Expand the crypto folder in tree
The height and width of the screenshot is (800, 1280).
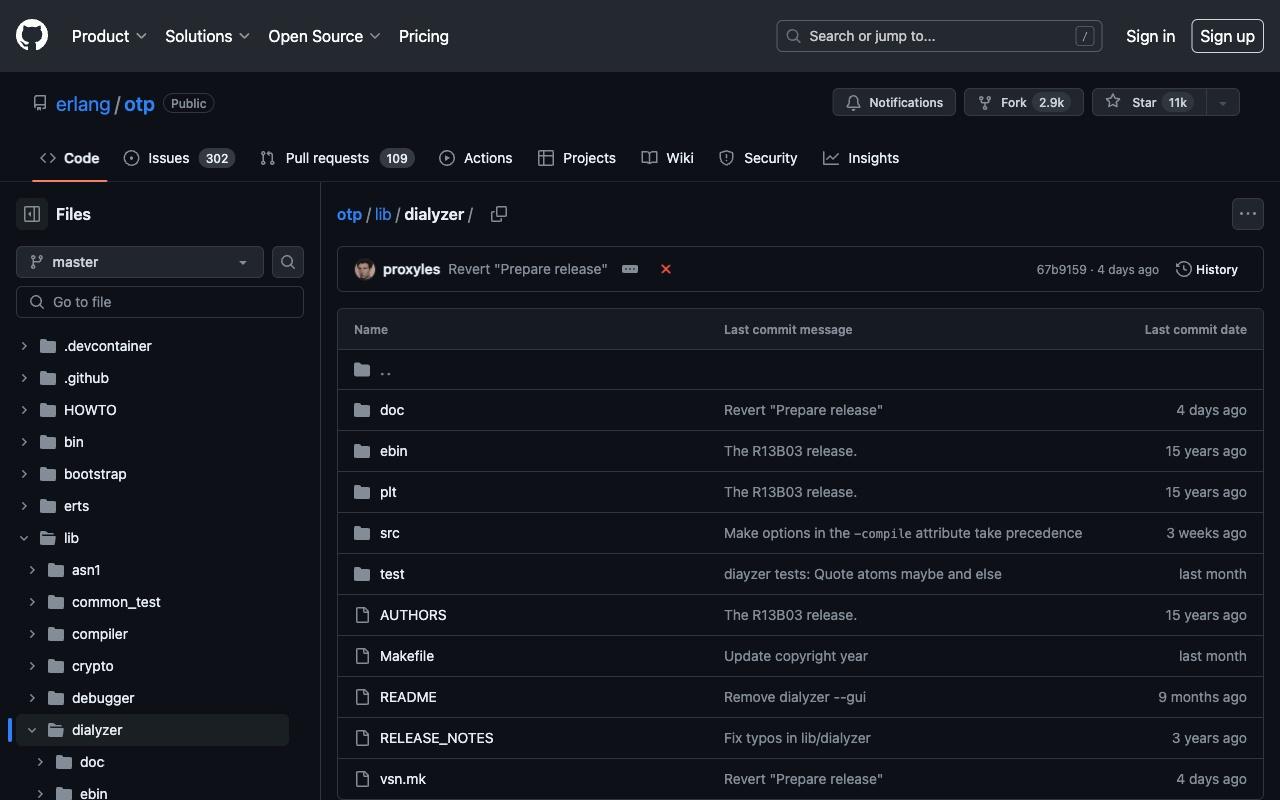click(x=32, y=666)
